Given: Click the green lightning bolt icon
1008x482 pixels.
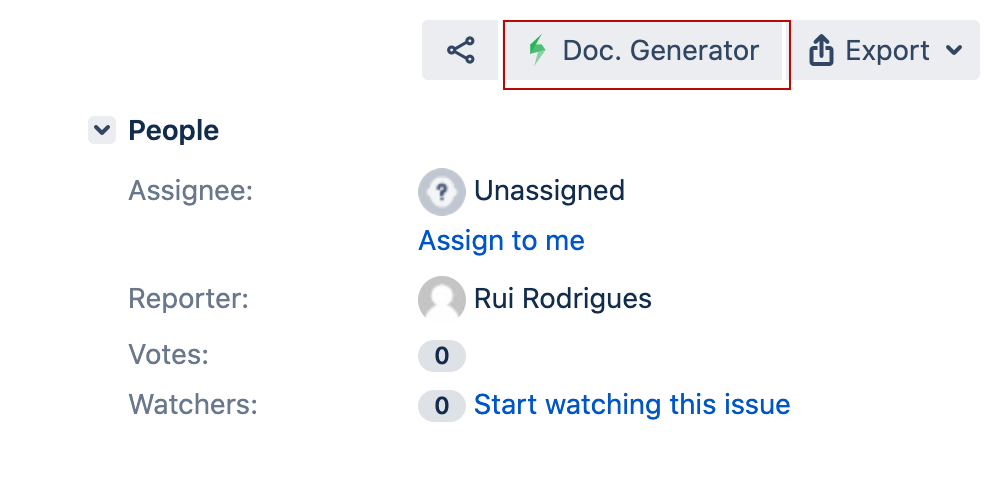Looking at the screenshot, I should [537, 50].
